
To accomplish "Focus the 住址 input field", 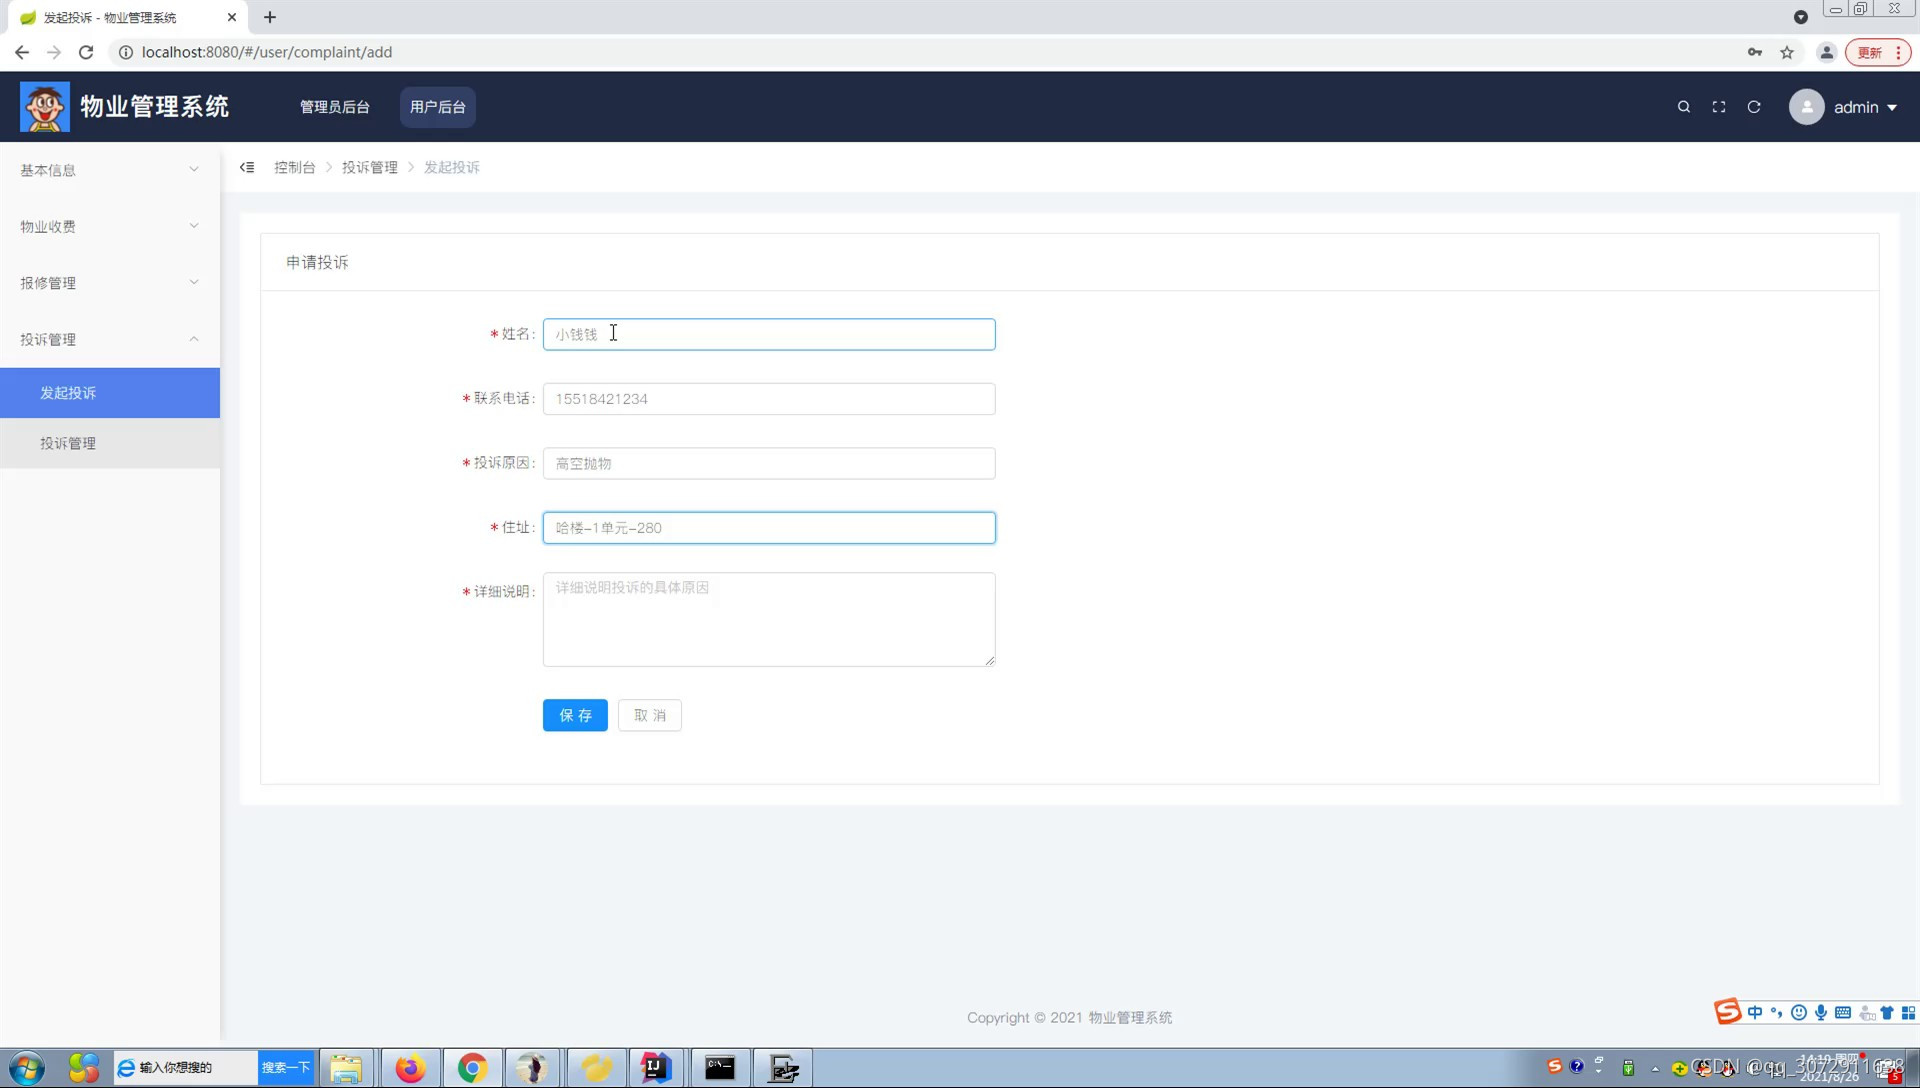I will click(769, 528).
